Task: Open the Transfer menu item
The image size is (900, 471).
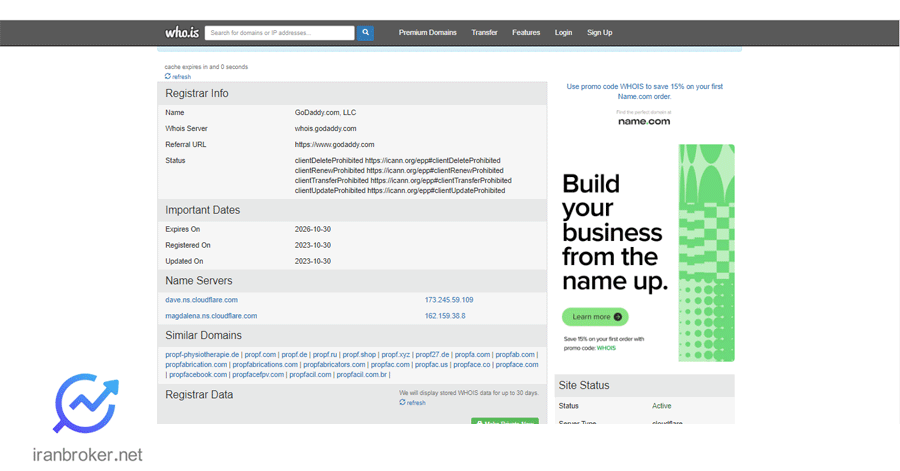Action: [484, 33]
